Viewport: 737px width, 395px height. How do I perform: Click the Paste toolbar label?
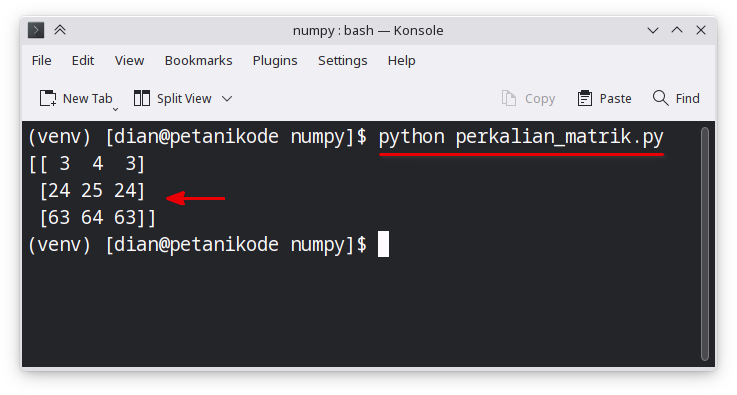[x=615, y=99]
